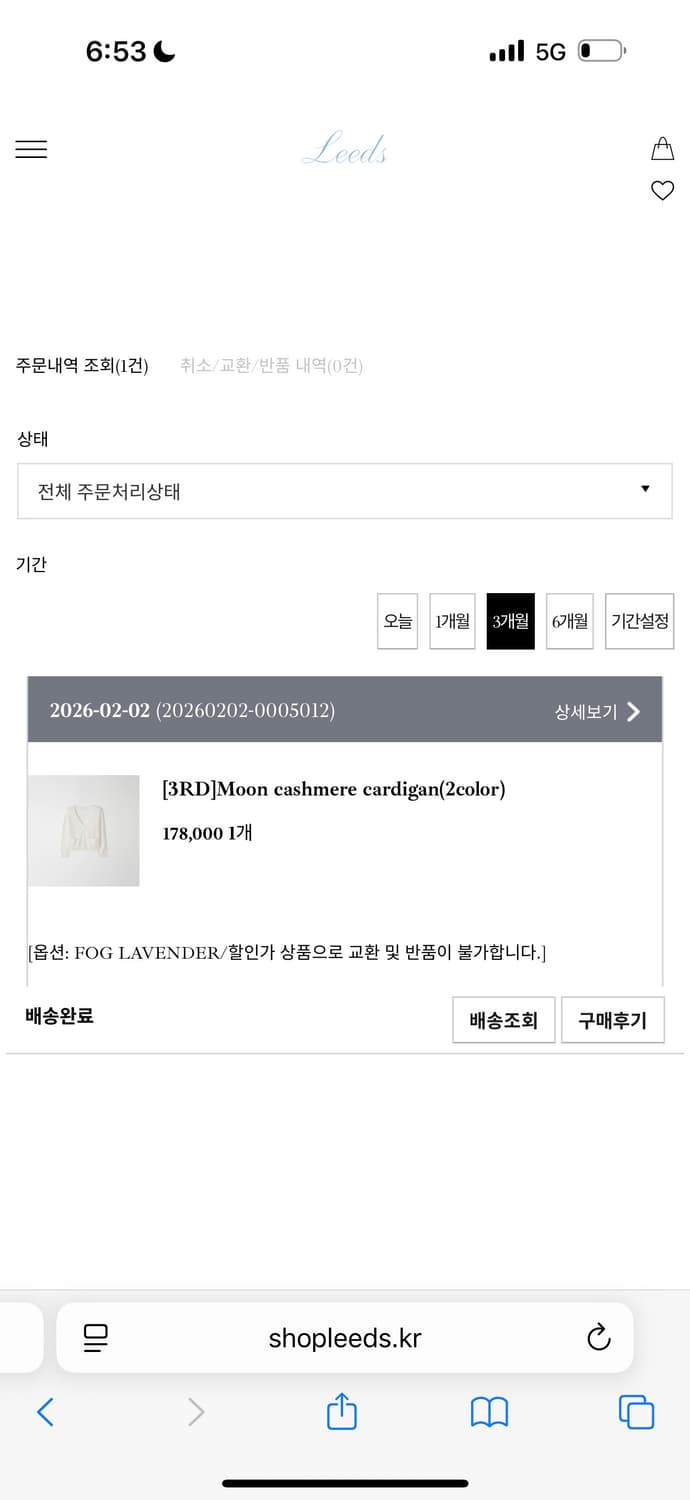Open the wishlist heart icon

tap(662, 190)
